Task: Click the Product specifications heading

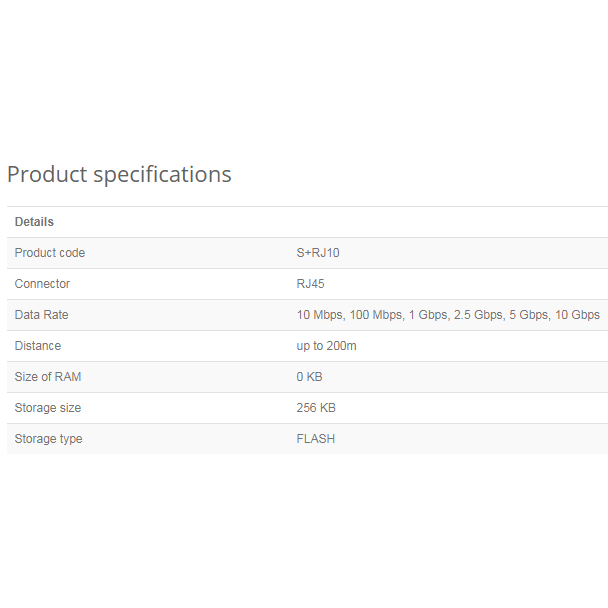Action: click(119, 174)
